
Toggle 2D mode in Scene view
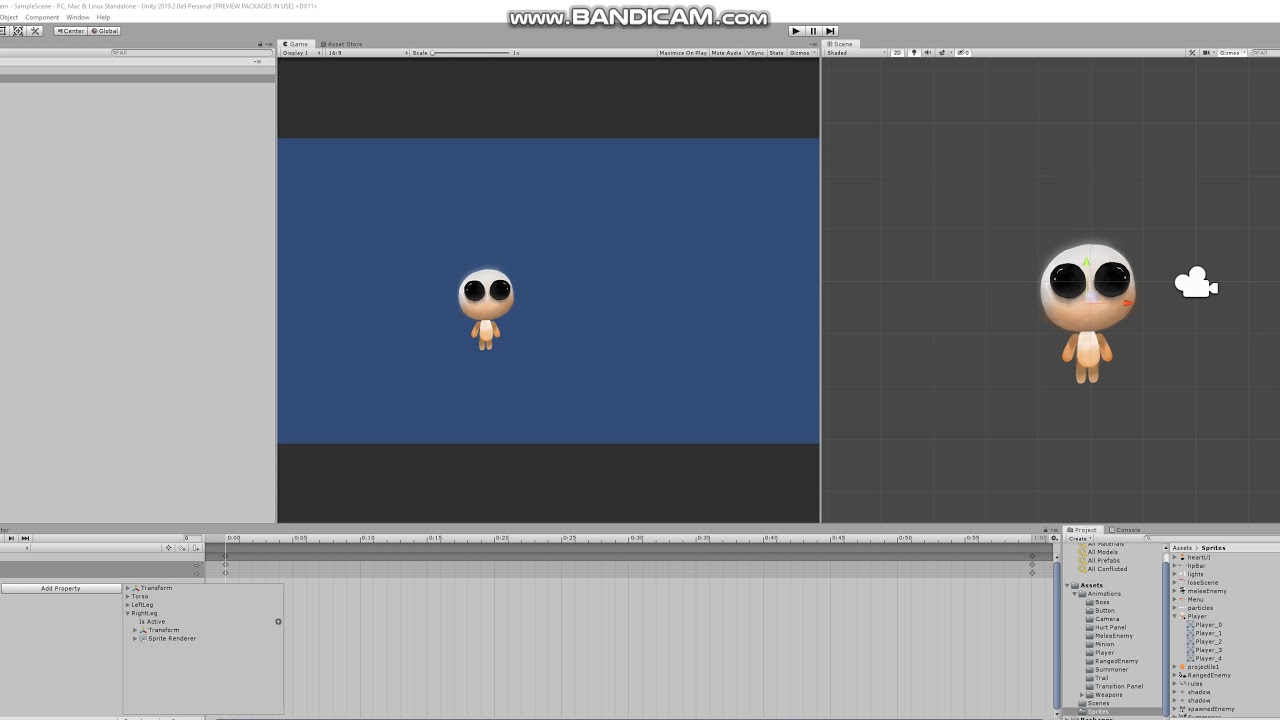[x=897, y=53]
